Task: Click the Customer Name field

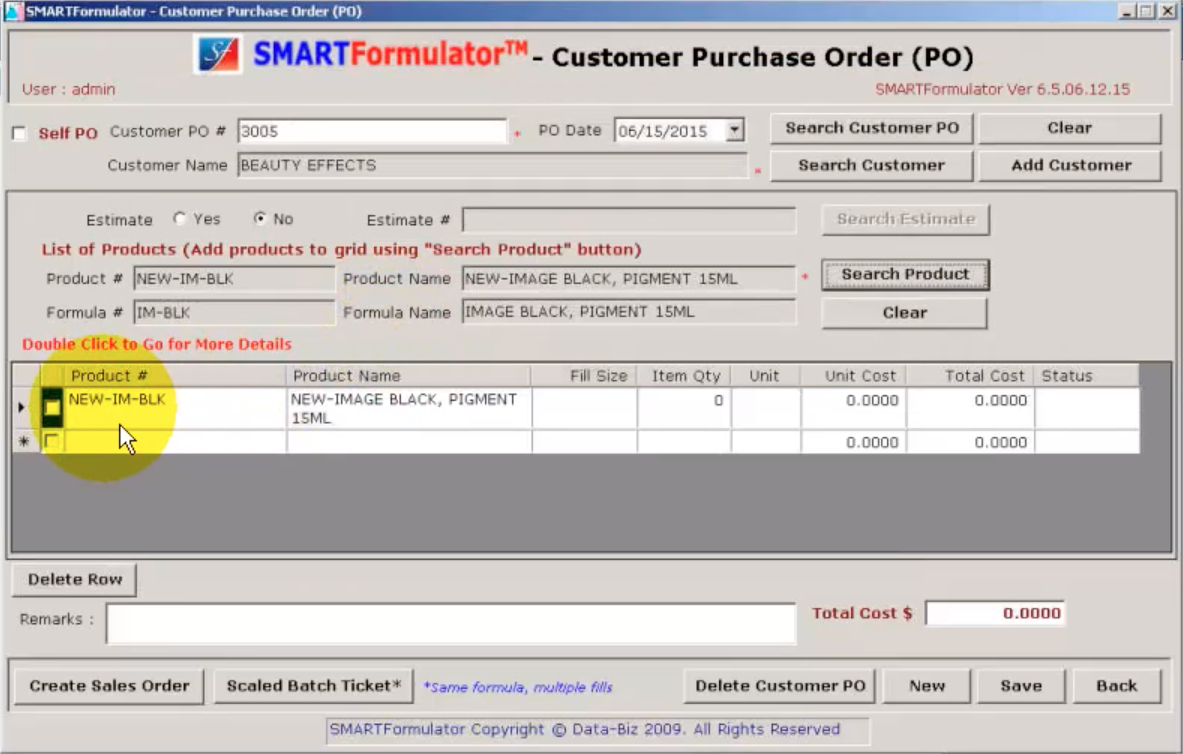Action: [x=493, y=165]
